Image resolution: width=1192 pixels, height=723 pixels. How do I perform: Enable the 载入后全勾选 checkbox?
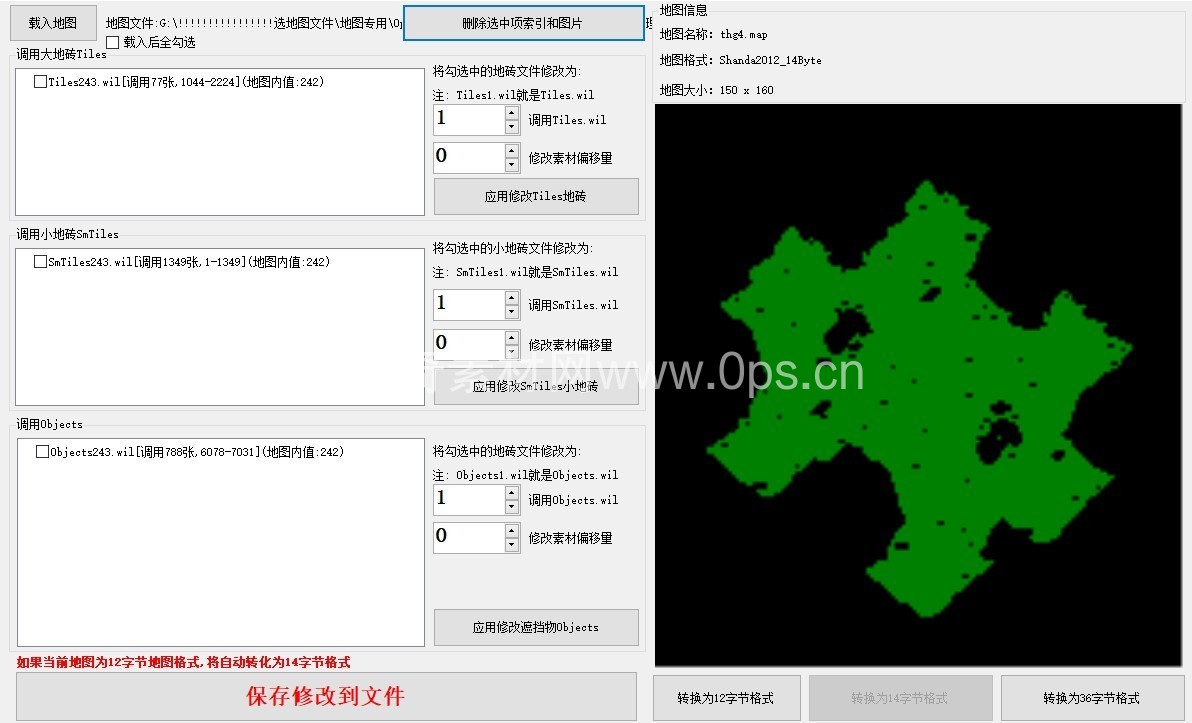pos(112,42)
